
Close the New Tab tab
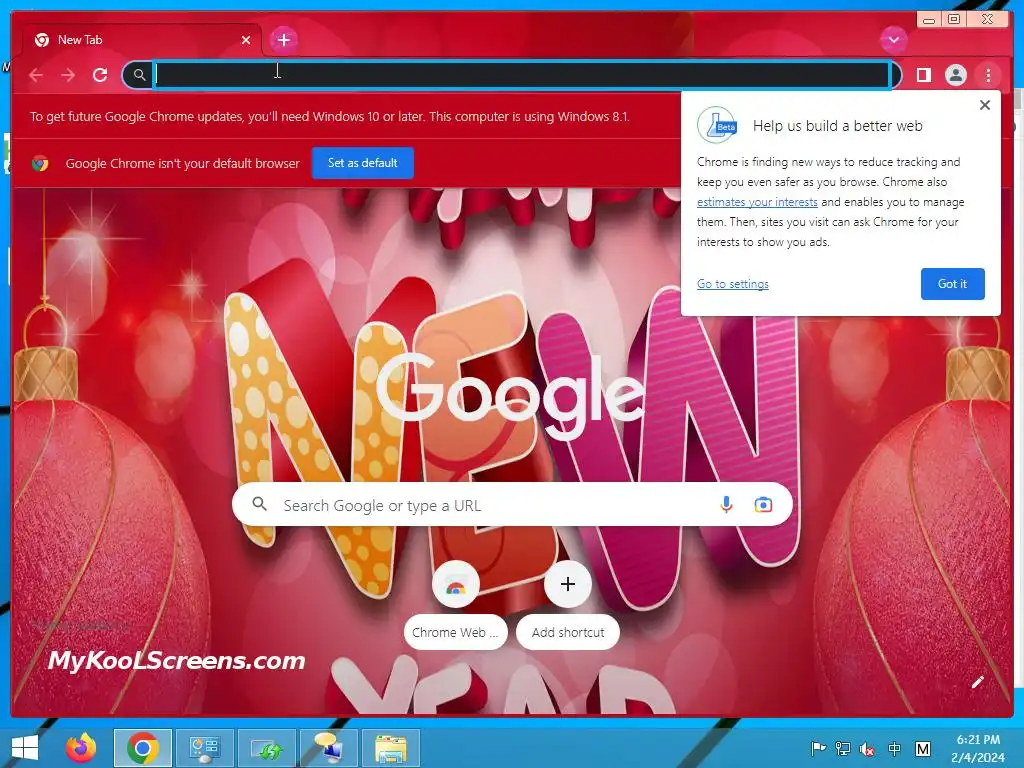point(246,40)
